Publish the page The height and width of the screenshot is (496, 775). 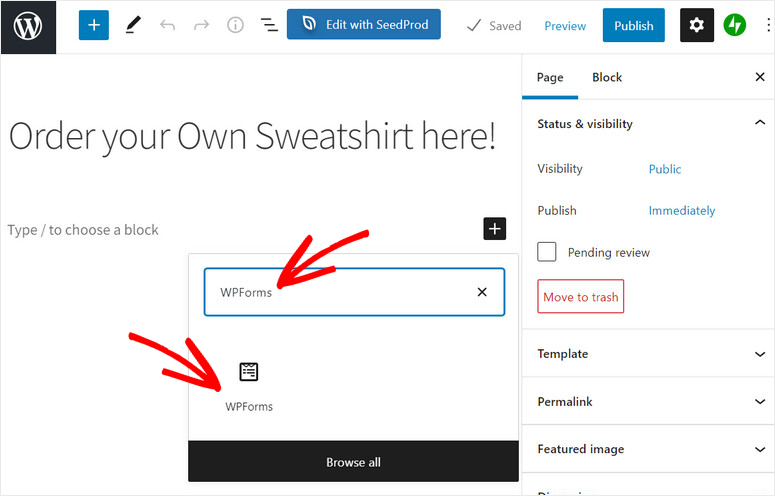pos(634,25)
